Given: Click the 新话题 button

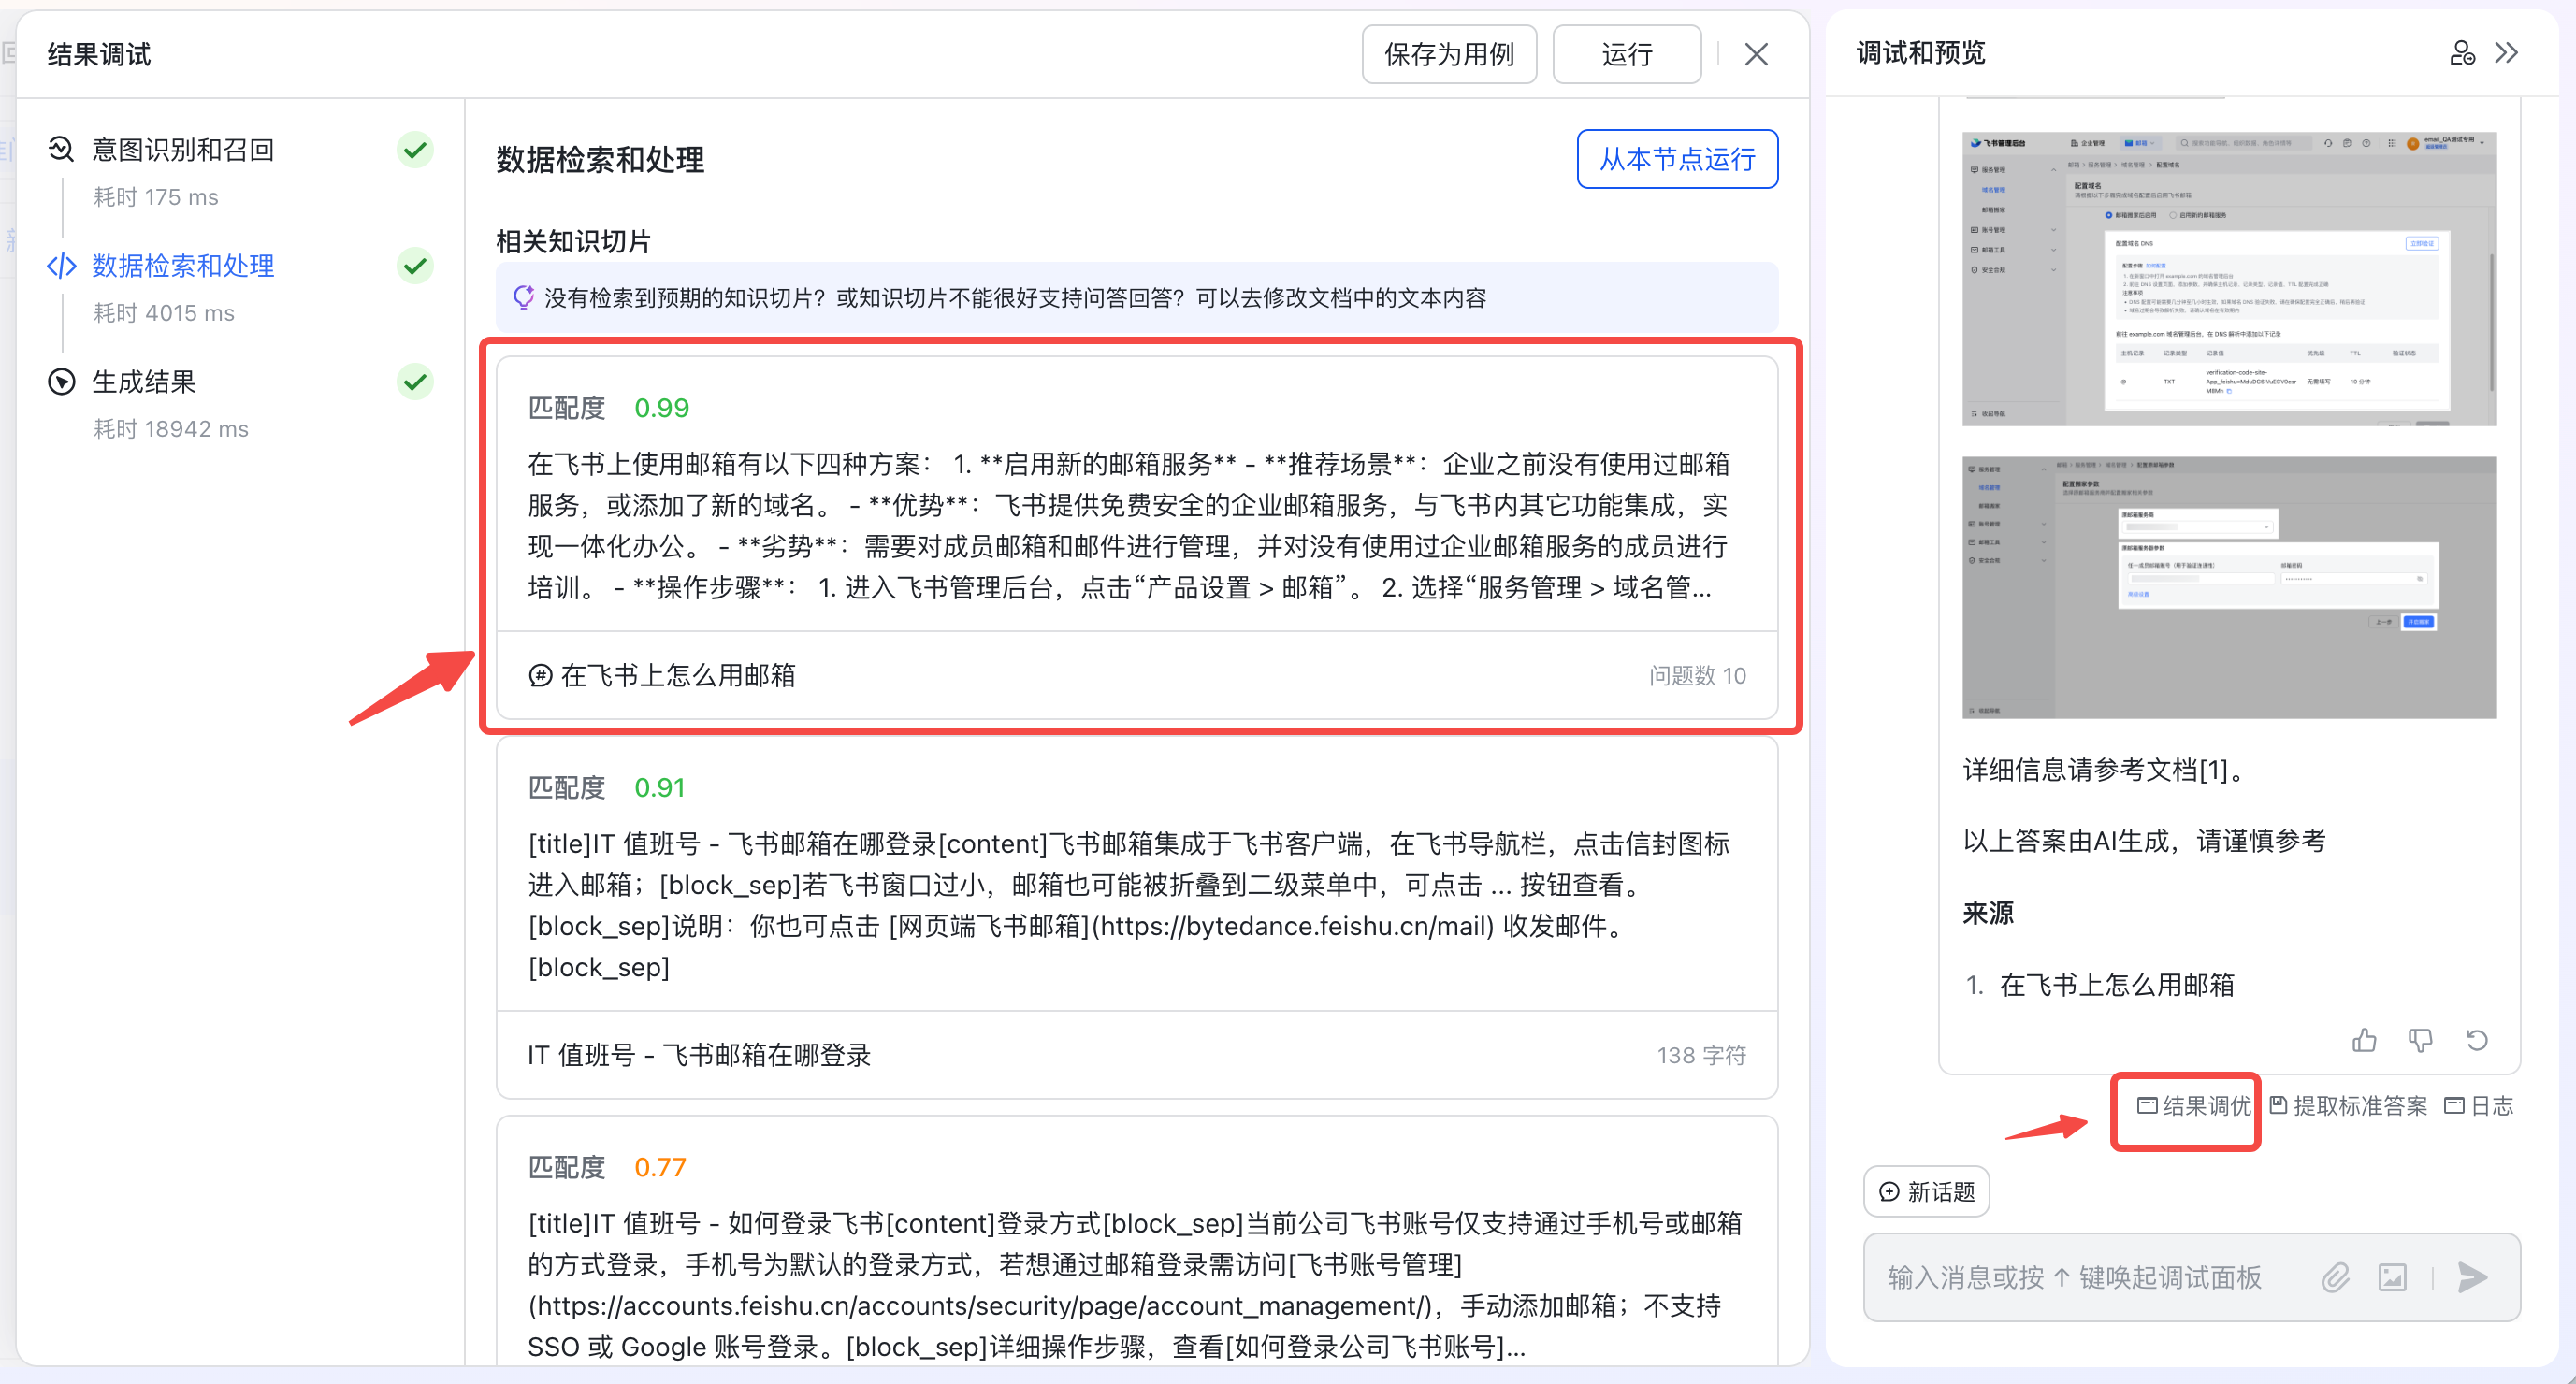Looking at the screenshot, I should [1927, 1192].
